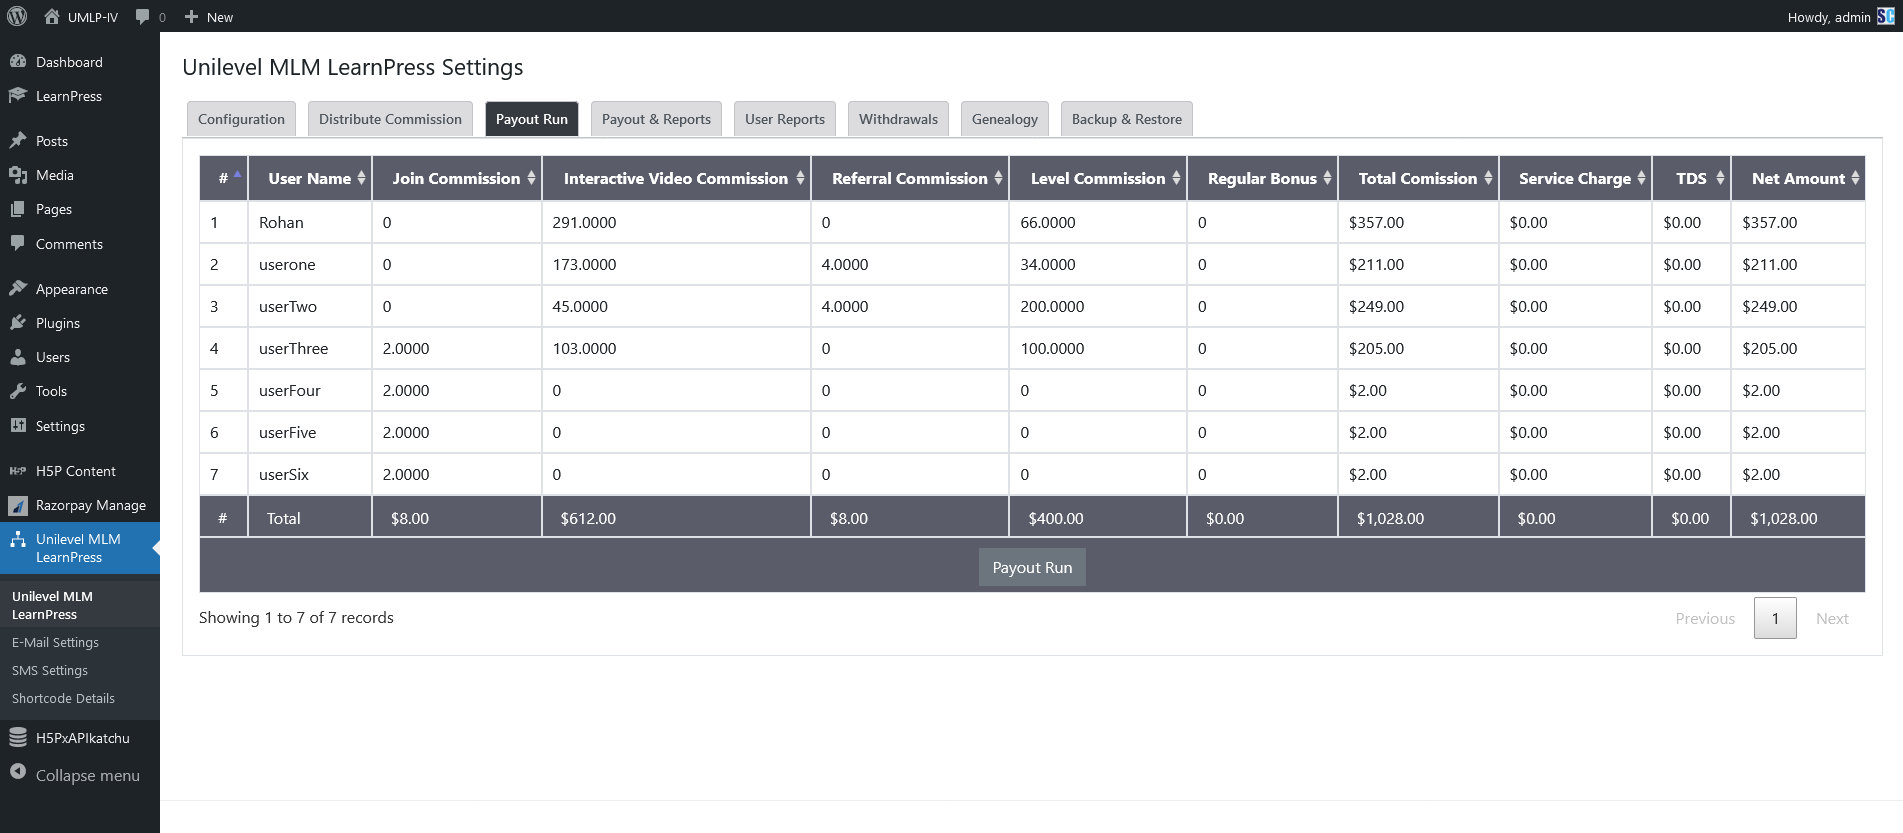Click the Showing 1 to 7 of 7 records text
The height and width of the screenshot is (833, 1903).
[296, 617]
